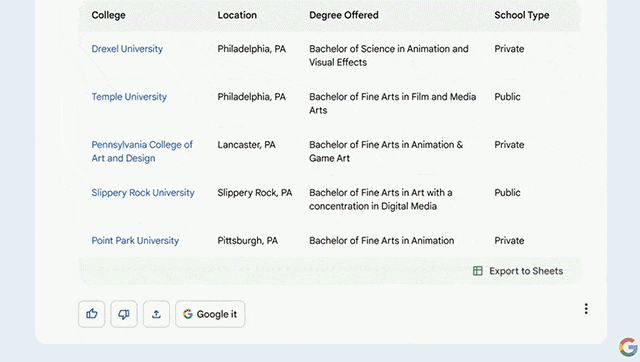This screenshot has width=640, height=362.
Task: Select the Lancaster, PA cell
Action: click(x=247, y=145)
